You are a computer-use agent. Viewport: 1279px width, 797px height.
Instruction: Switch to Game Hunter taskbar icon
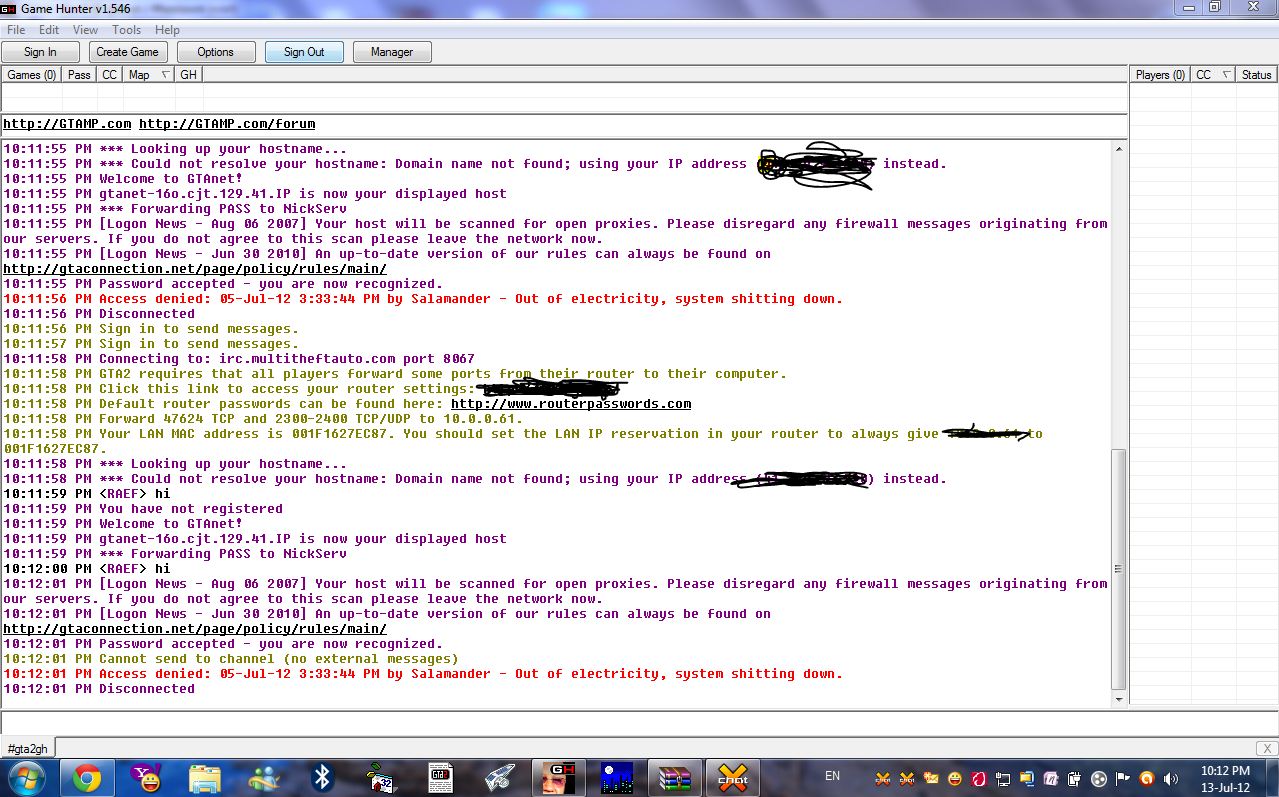point(558,777)
